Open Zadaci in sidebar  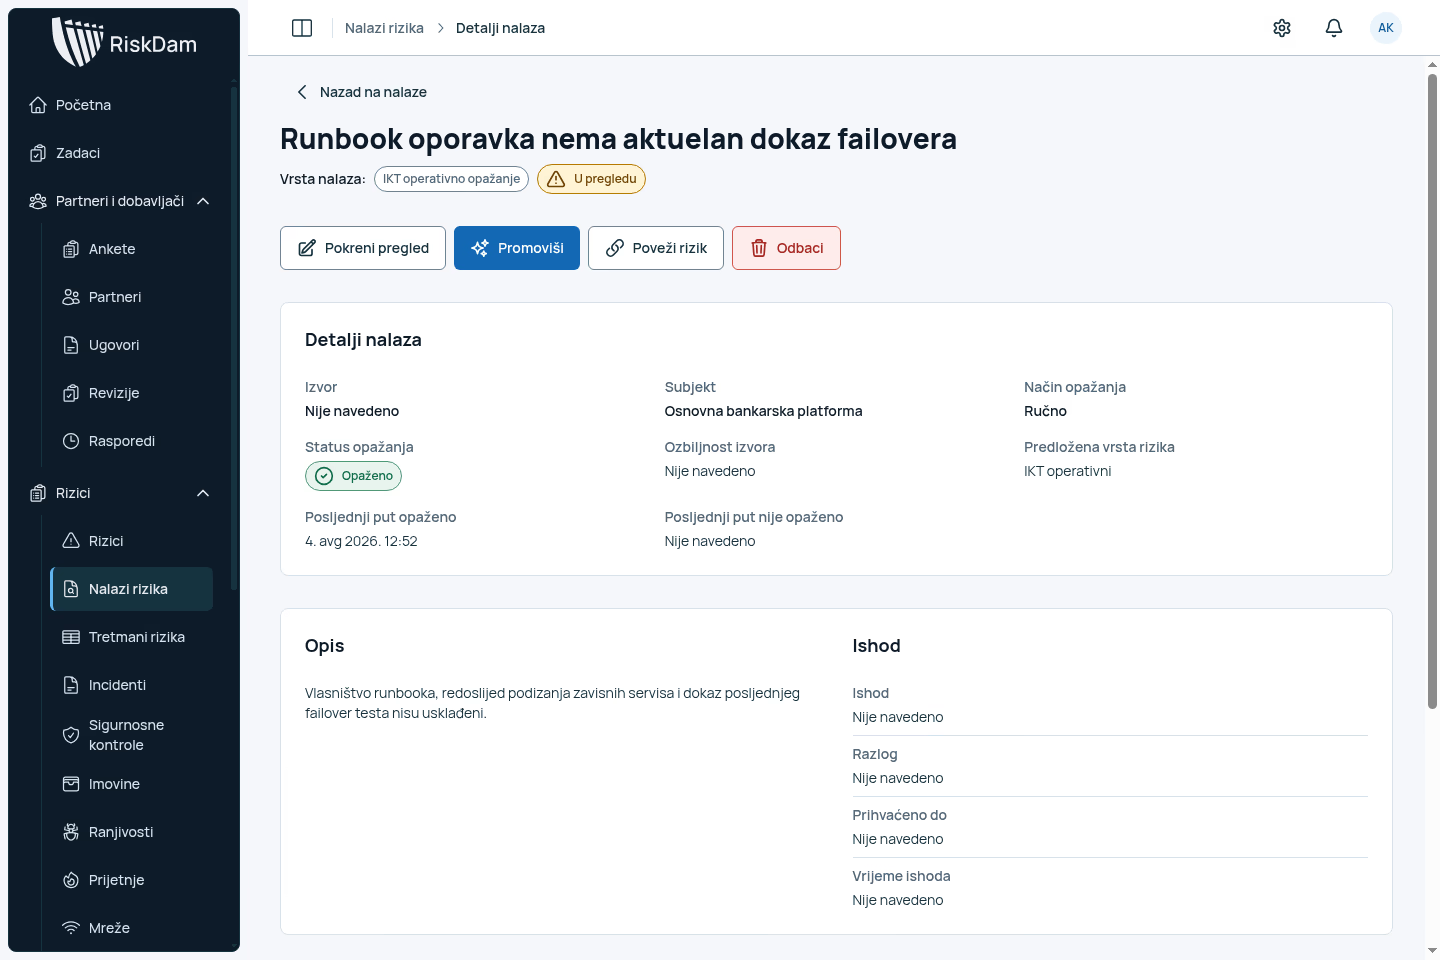point(120,153)
